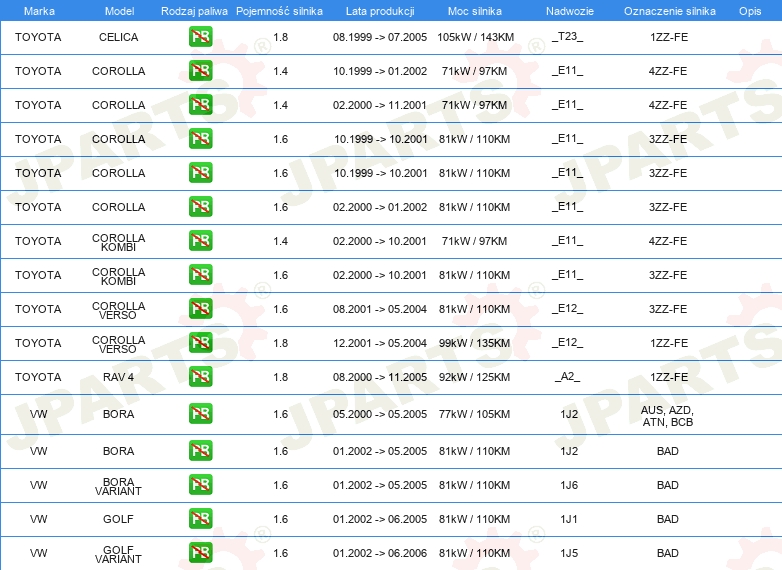
Task: Click the Oznaczenie silnika column header
Action: click(x=669, y=10)
